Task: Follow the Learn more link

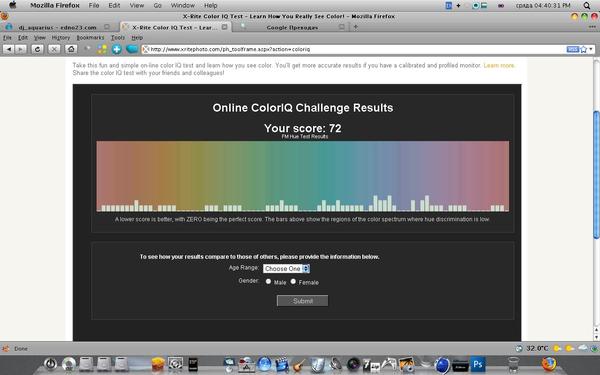Action: pyautogui.click(x=499, y=65)
